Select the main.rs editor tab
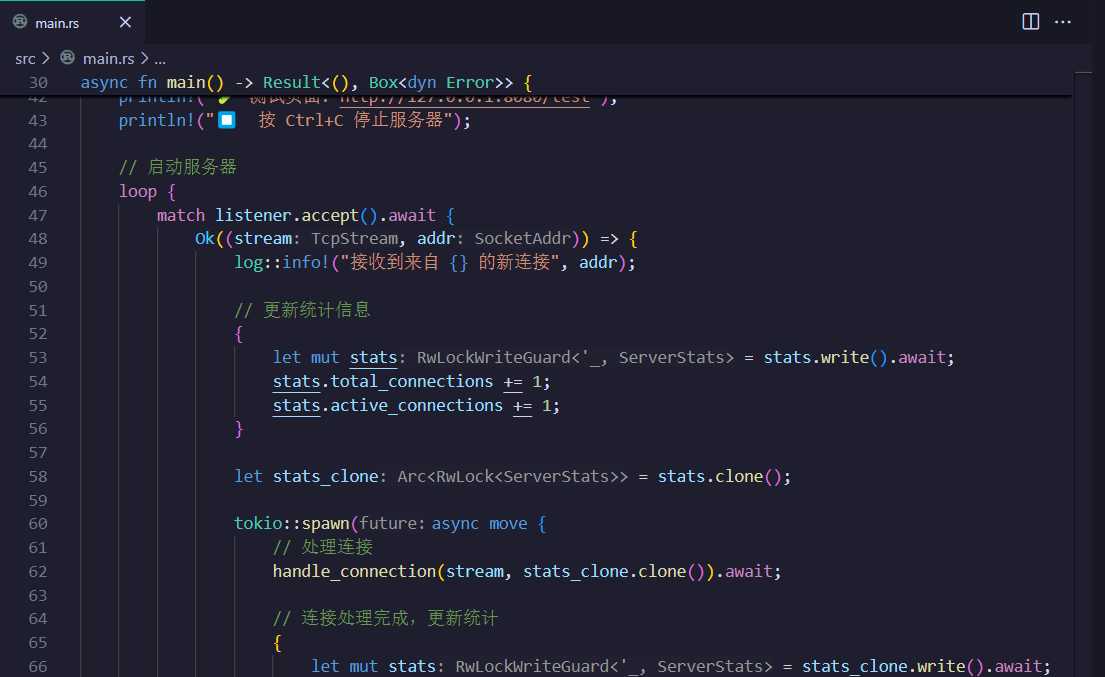The height and width of the screenshot is (677, 1105). coord(73,23)
